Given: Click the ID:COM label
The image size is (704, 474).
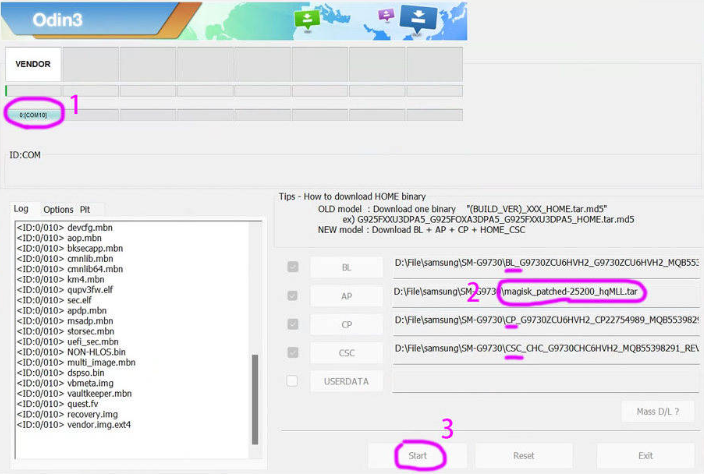Looking at the screenshot, I should click(25, 155).
